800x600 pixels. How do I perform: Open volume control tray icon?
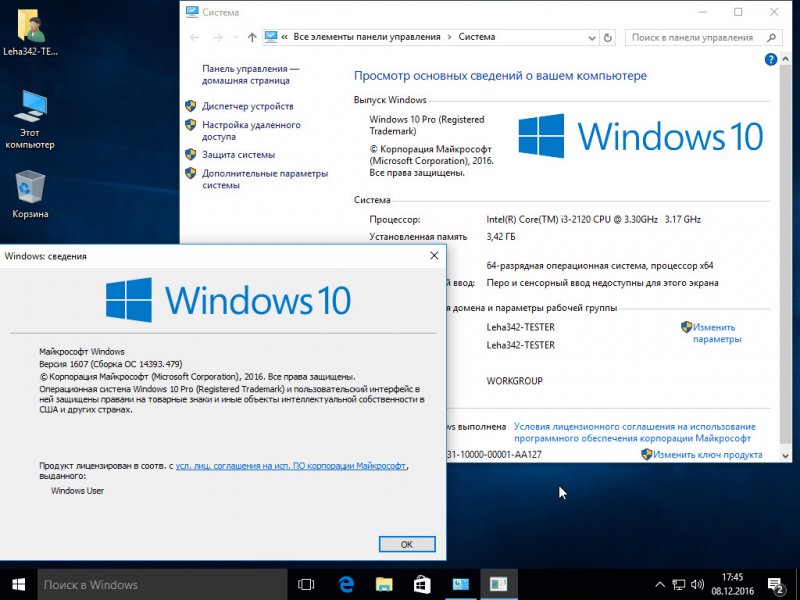tap(697, 585)
